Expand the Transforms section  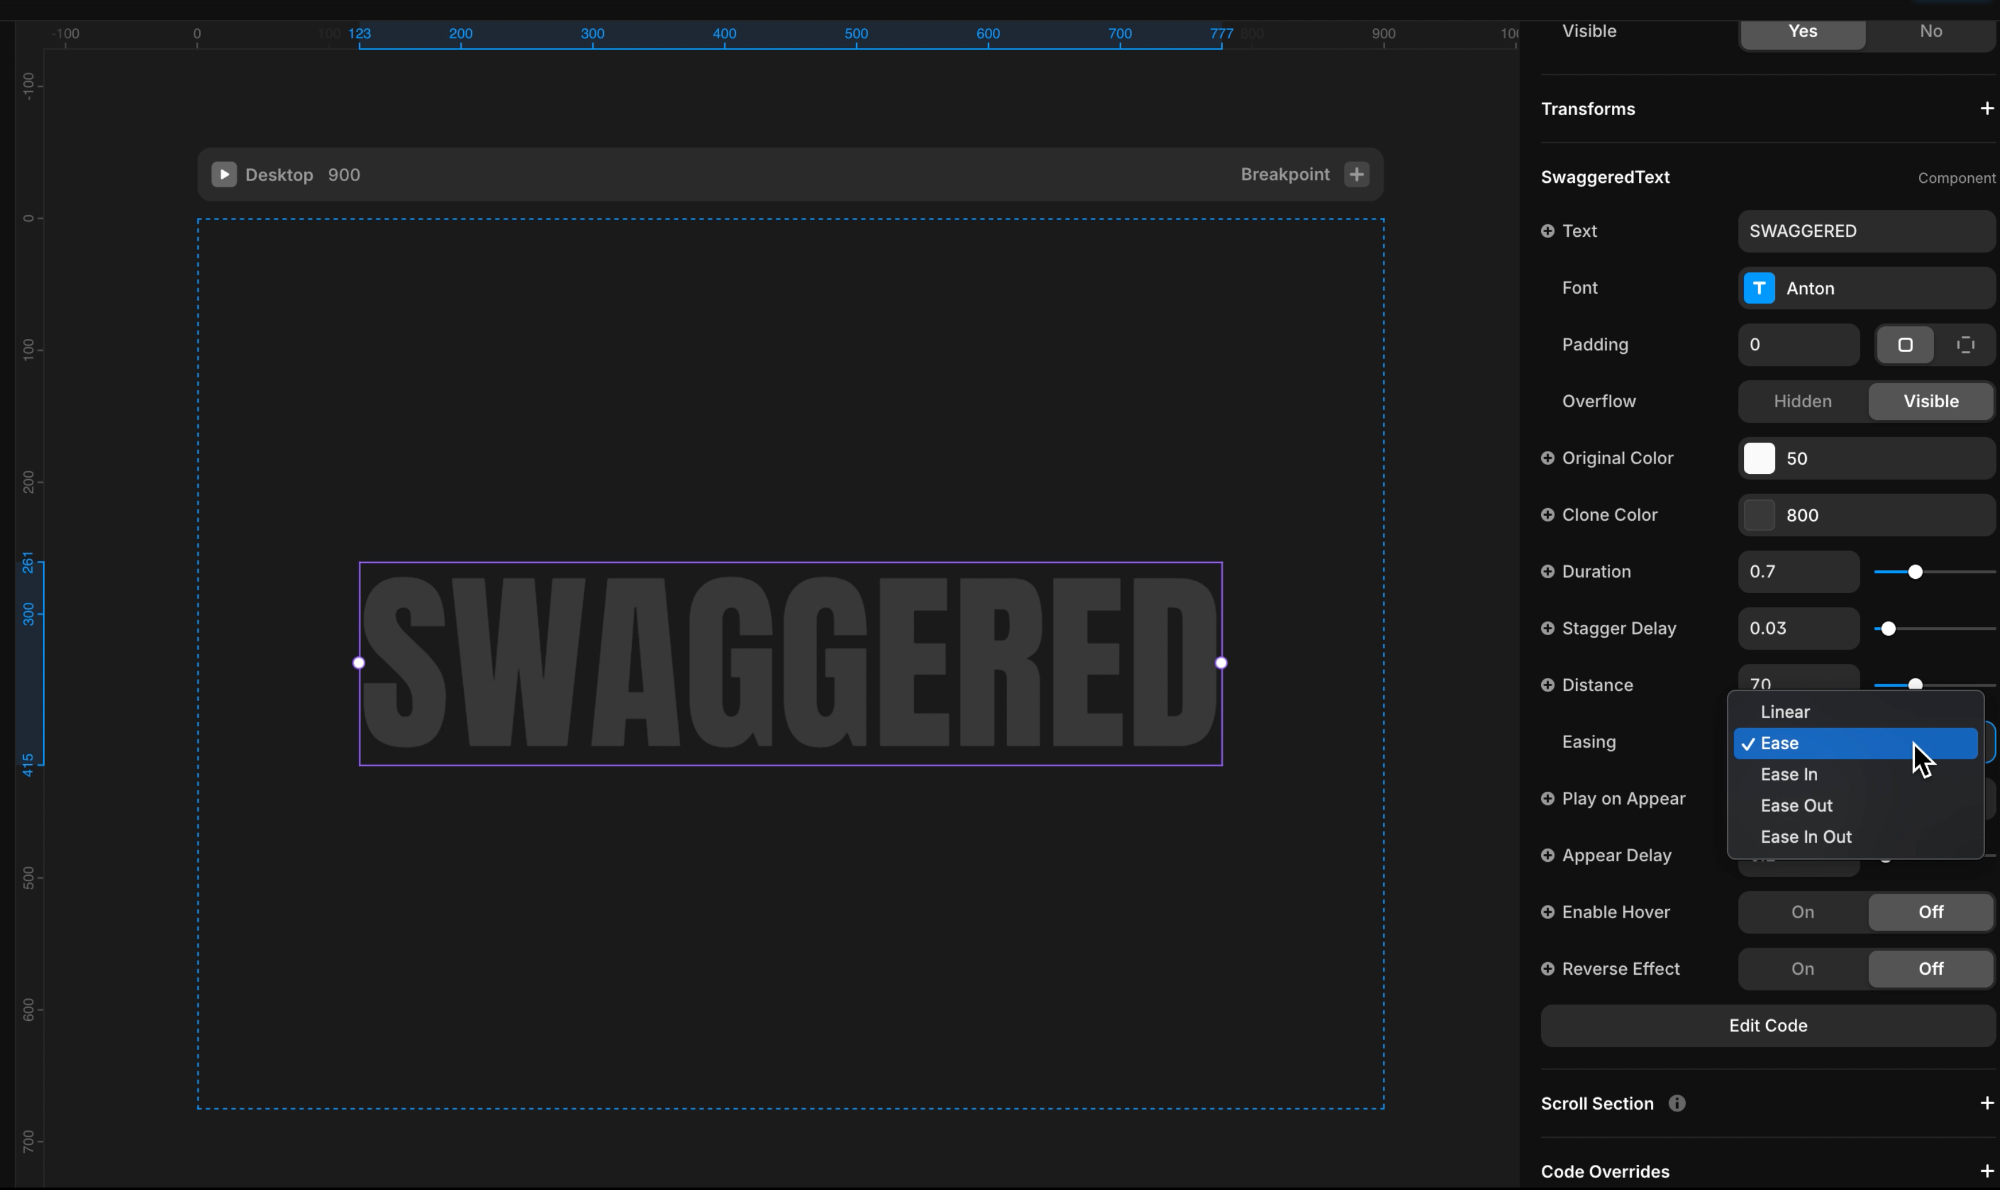click(1986, 108)
